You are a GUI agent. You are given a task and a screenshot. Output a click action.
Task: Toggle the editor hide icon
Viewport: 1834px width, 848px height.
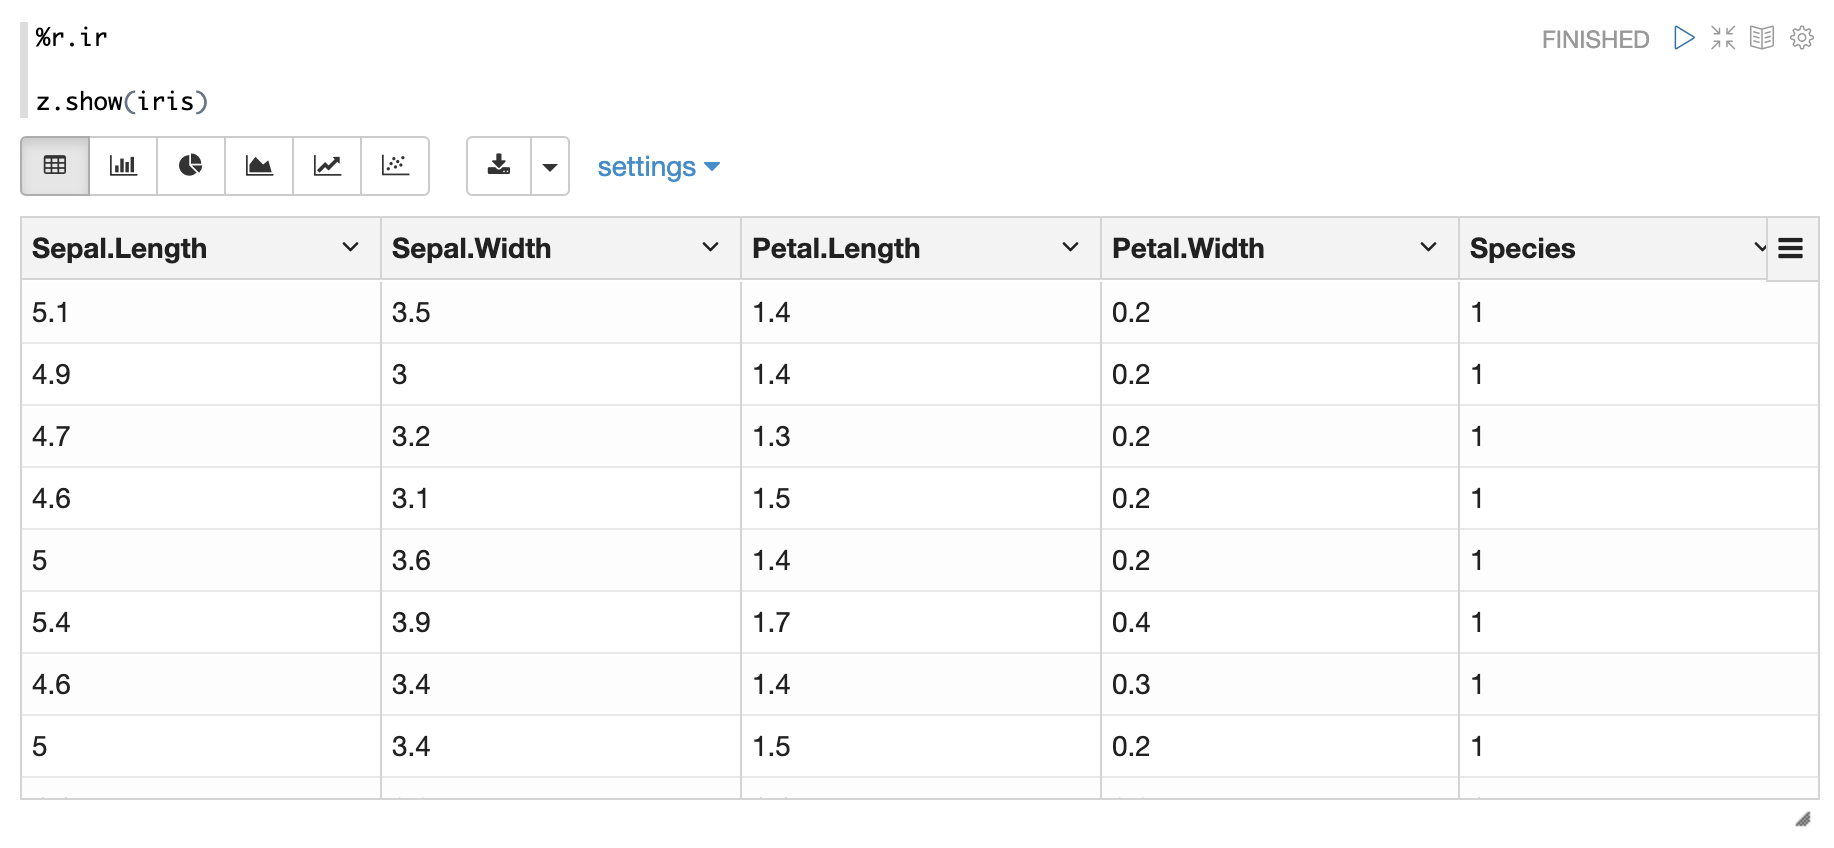click(1723, 38)
